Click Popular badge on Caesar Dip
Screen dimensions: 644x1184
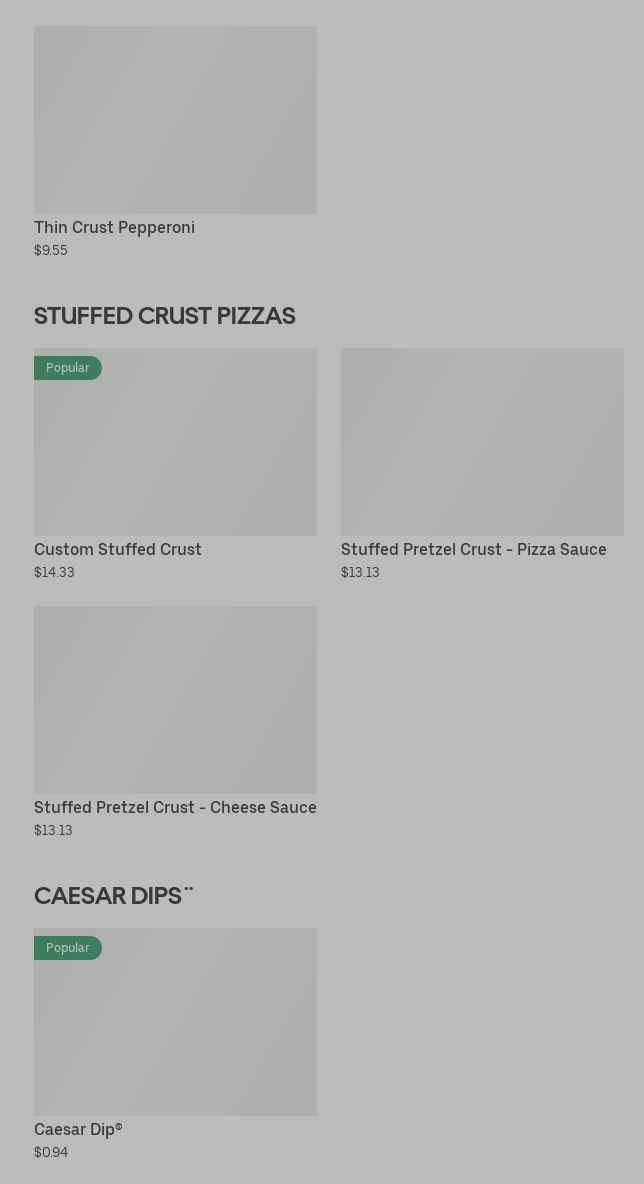click(x=68, y=948)
